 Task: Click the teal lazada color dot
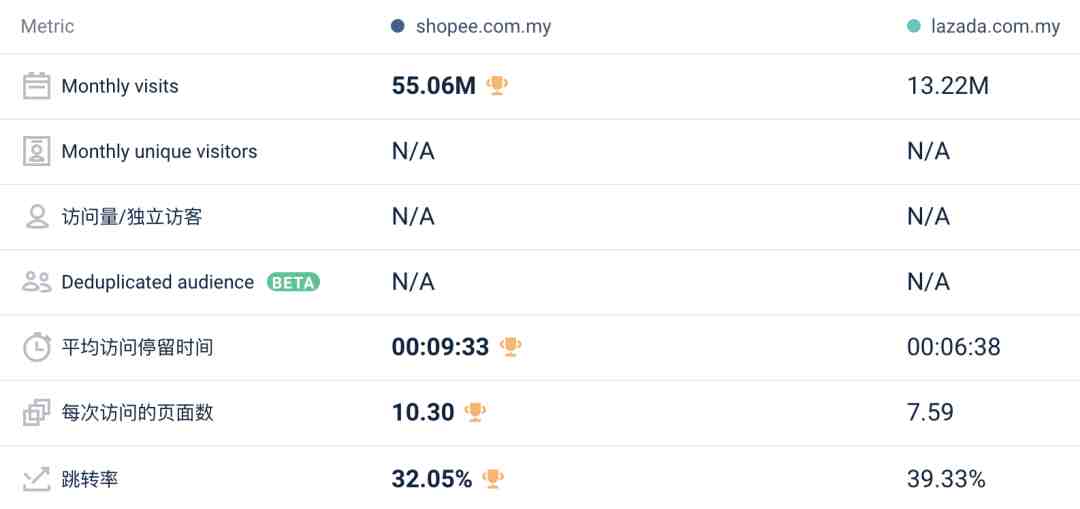pyautogui.click(x=914, y=27)
